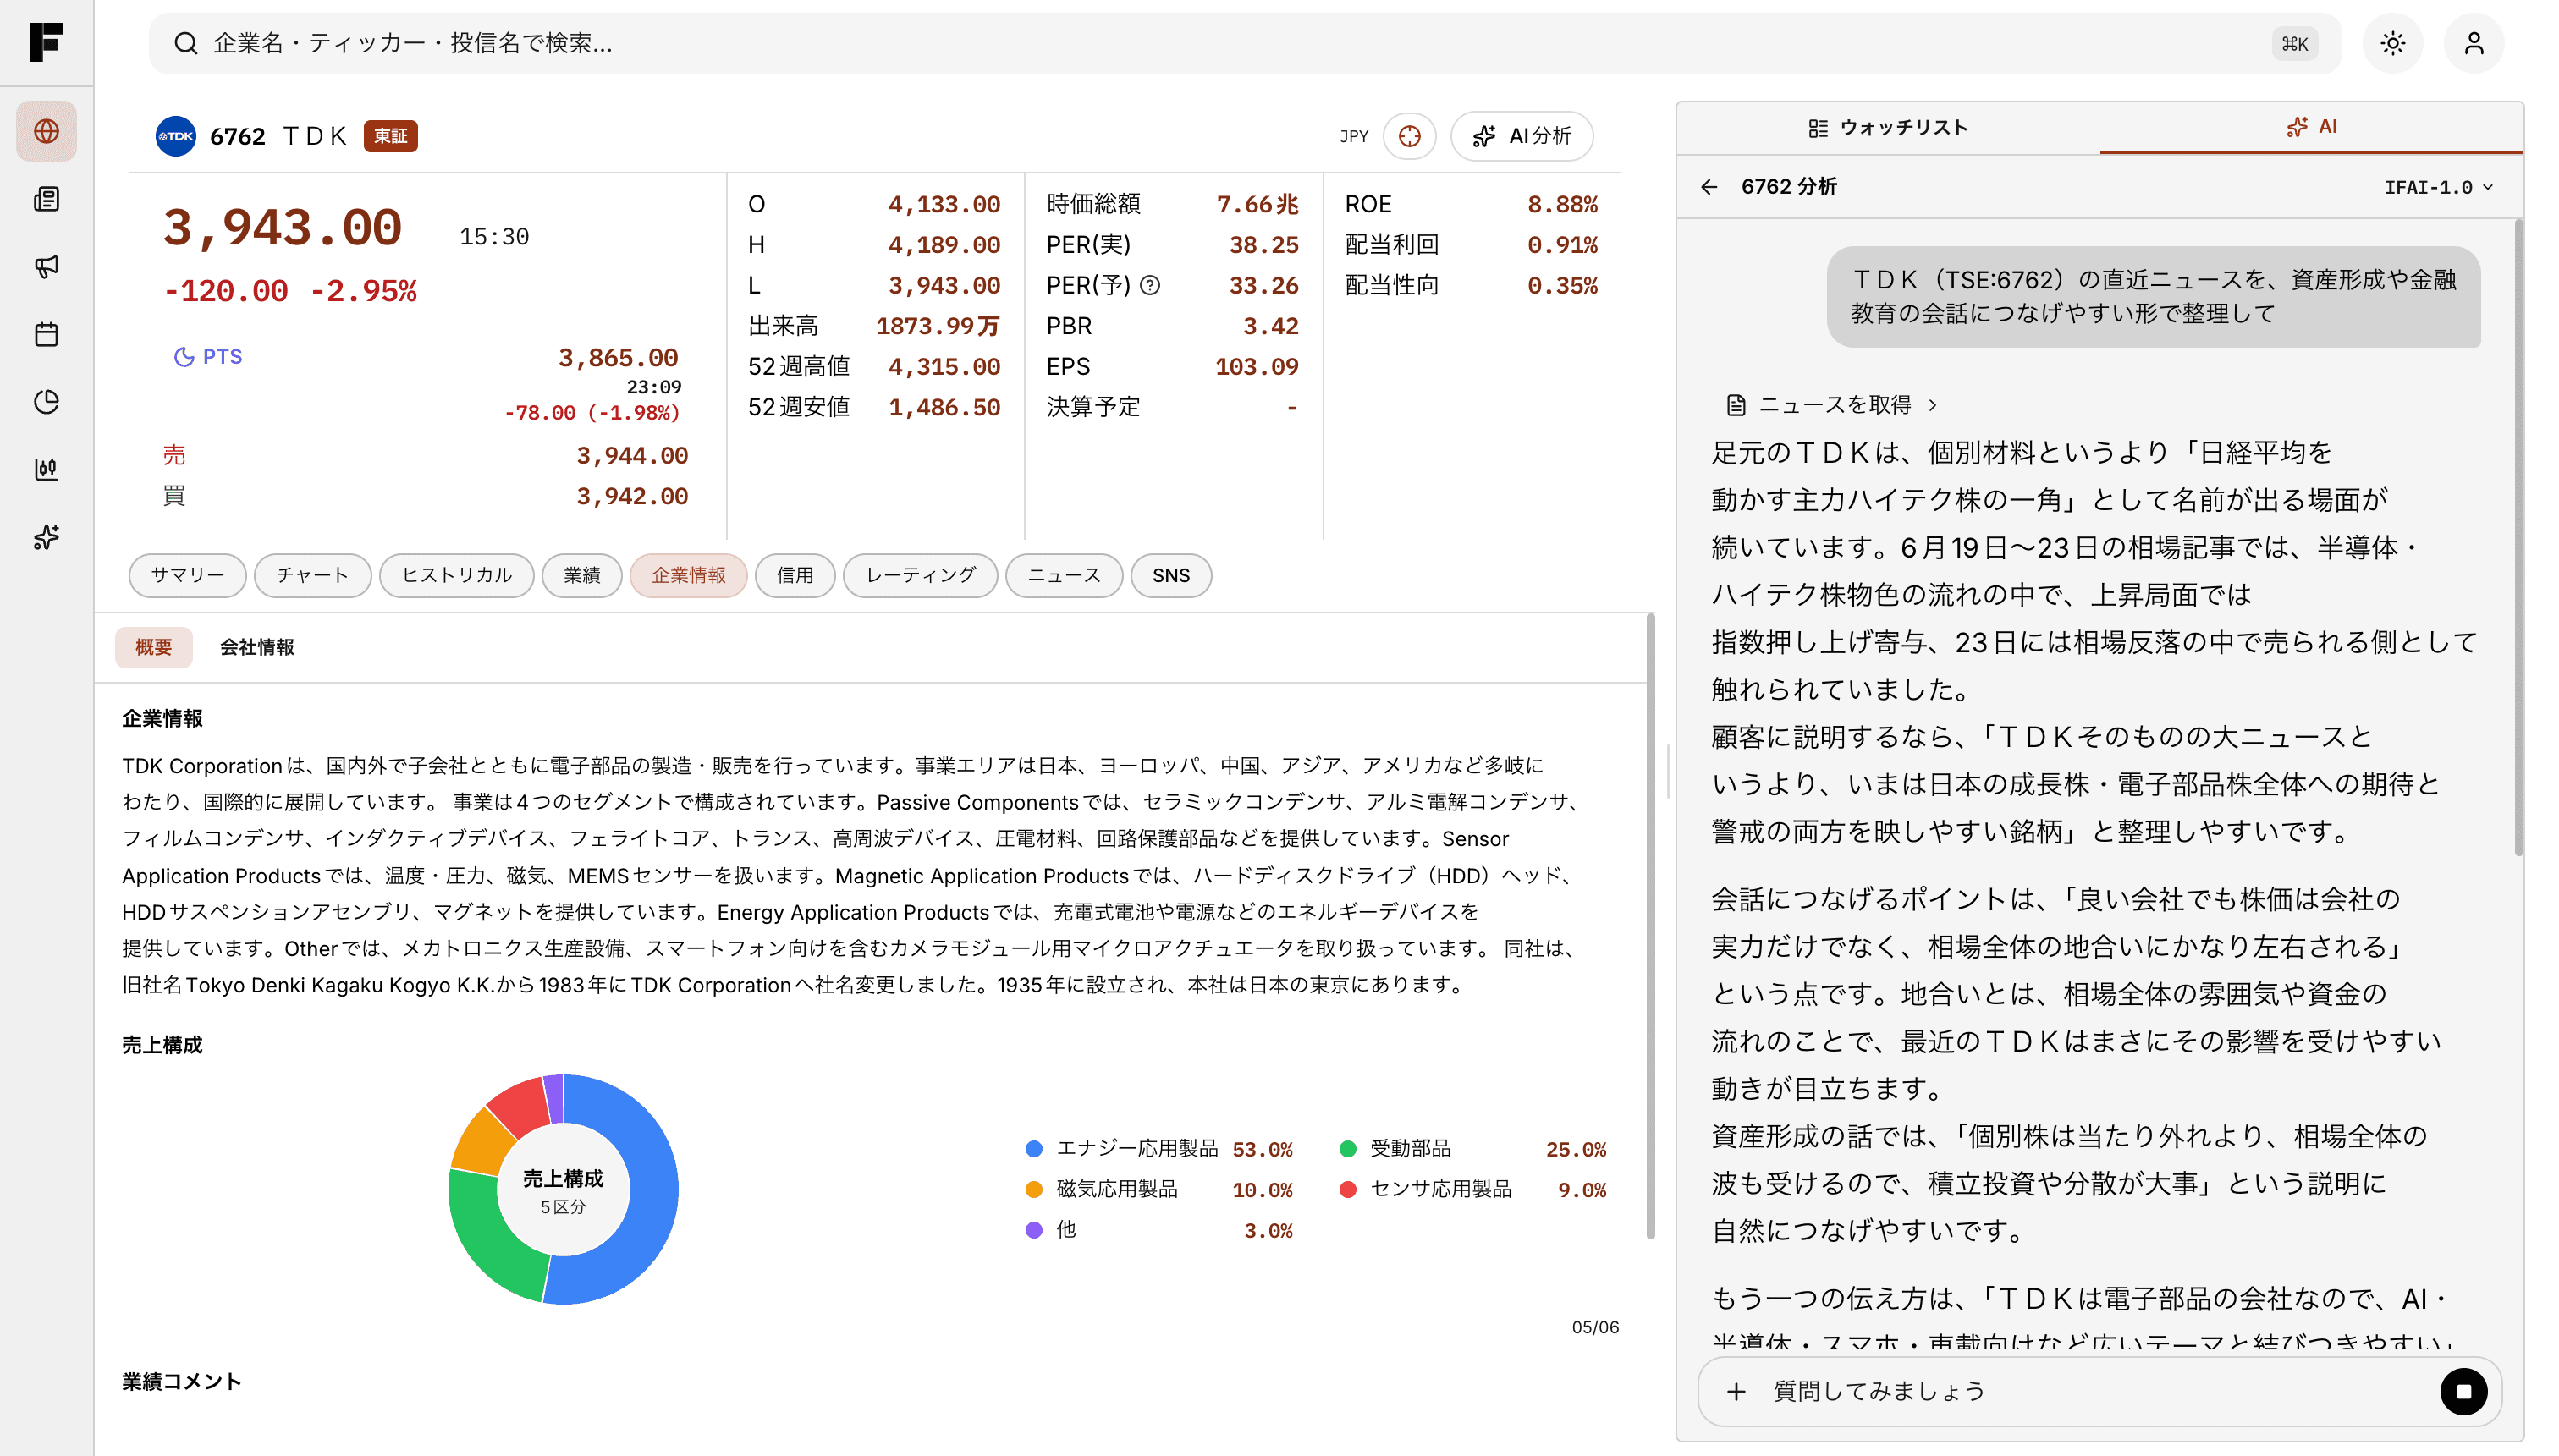Select the レーティング tab
The width and height of the screenshot is (2559, 1456).
tap(920, 575)
